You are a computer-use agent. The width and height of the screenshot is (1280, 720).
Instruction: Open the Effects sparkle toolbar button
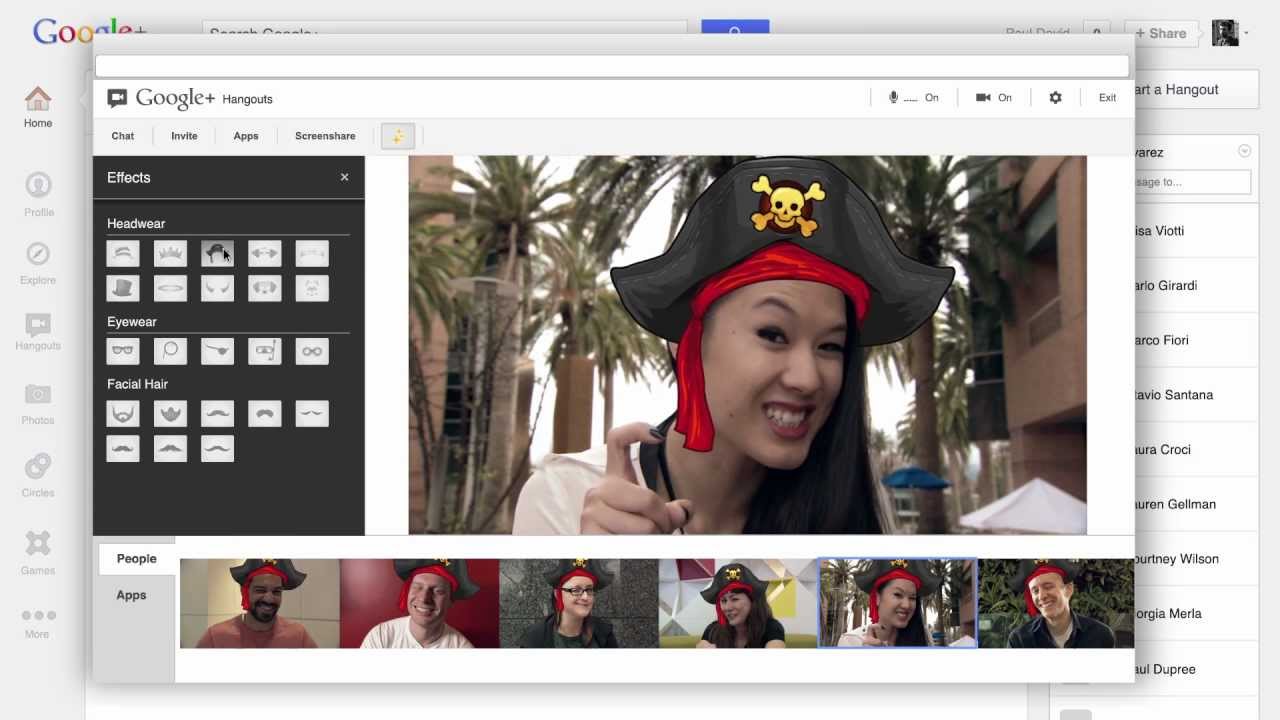pos(397,136)
